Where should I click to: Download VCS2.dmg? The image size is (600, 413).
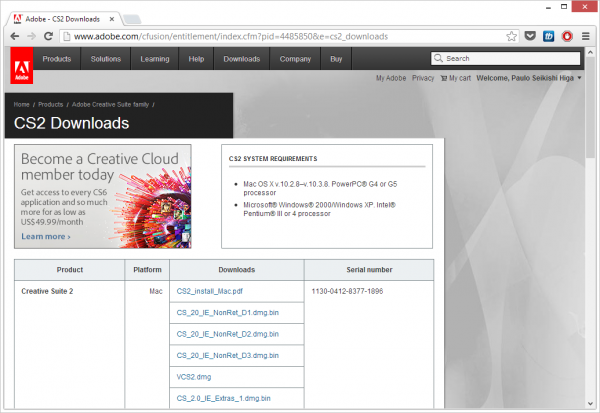click(194, 377)
